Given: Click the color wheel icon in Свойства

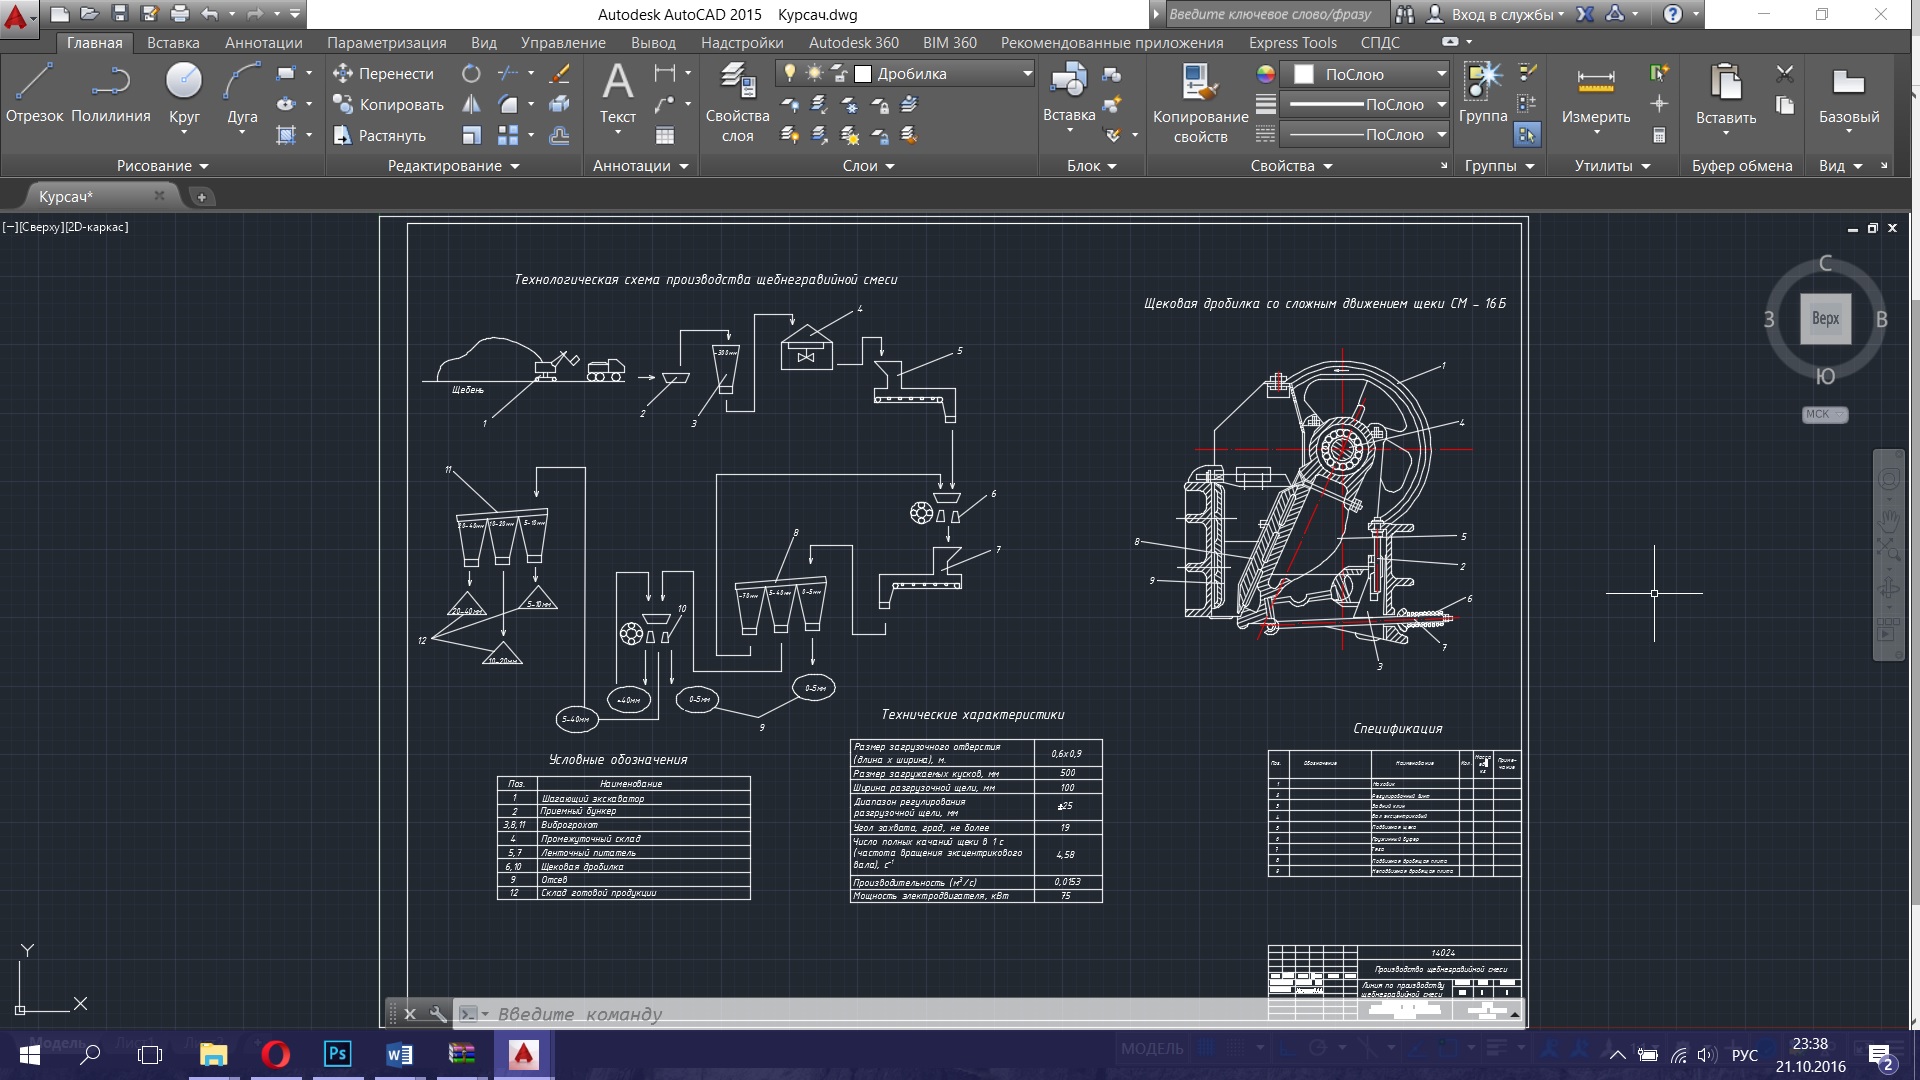Looking at the screenshot, I should tap(1266, 74).
